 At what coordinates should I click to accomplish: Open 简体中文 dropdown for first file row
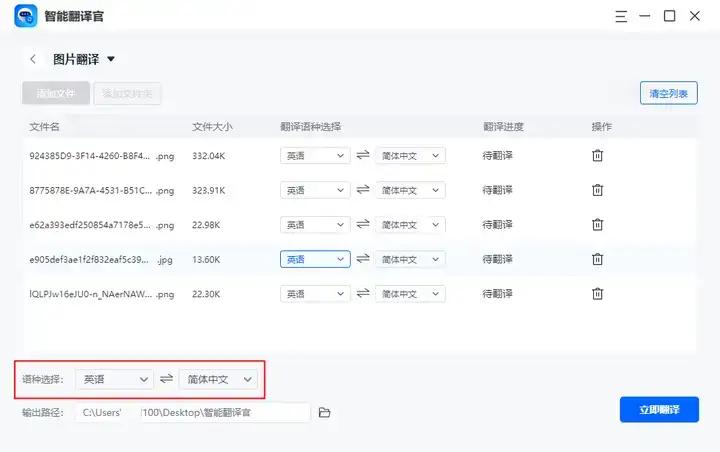coord(409,156)
